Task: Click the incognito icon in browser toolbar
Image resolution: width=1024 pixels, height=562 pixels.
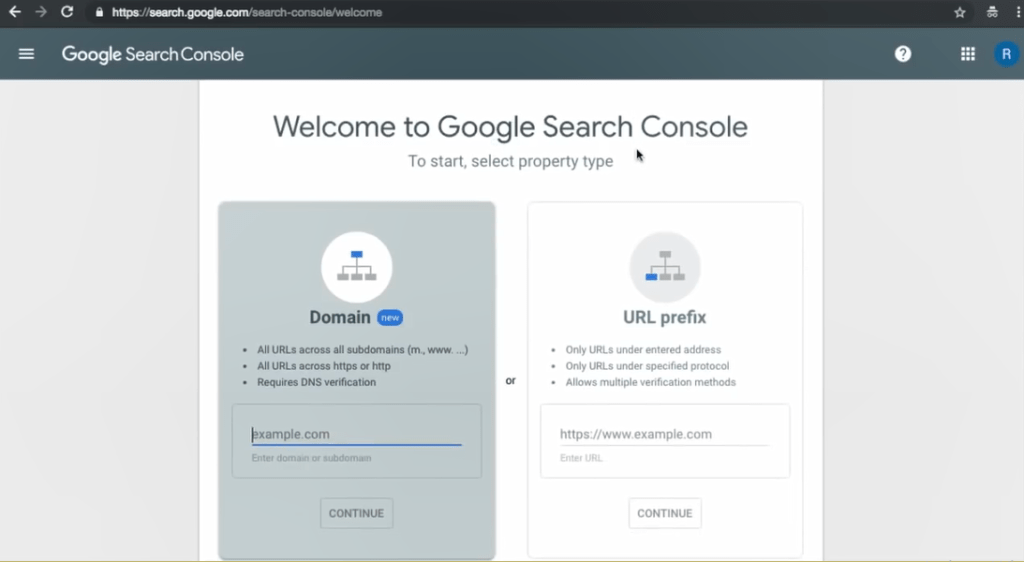Action: [x=992, y=12]
